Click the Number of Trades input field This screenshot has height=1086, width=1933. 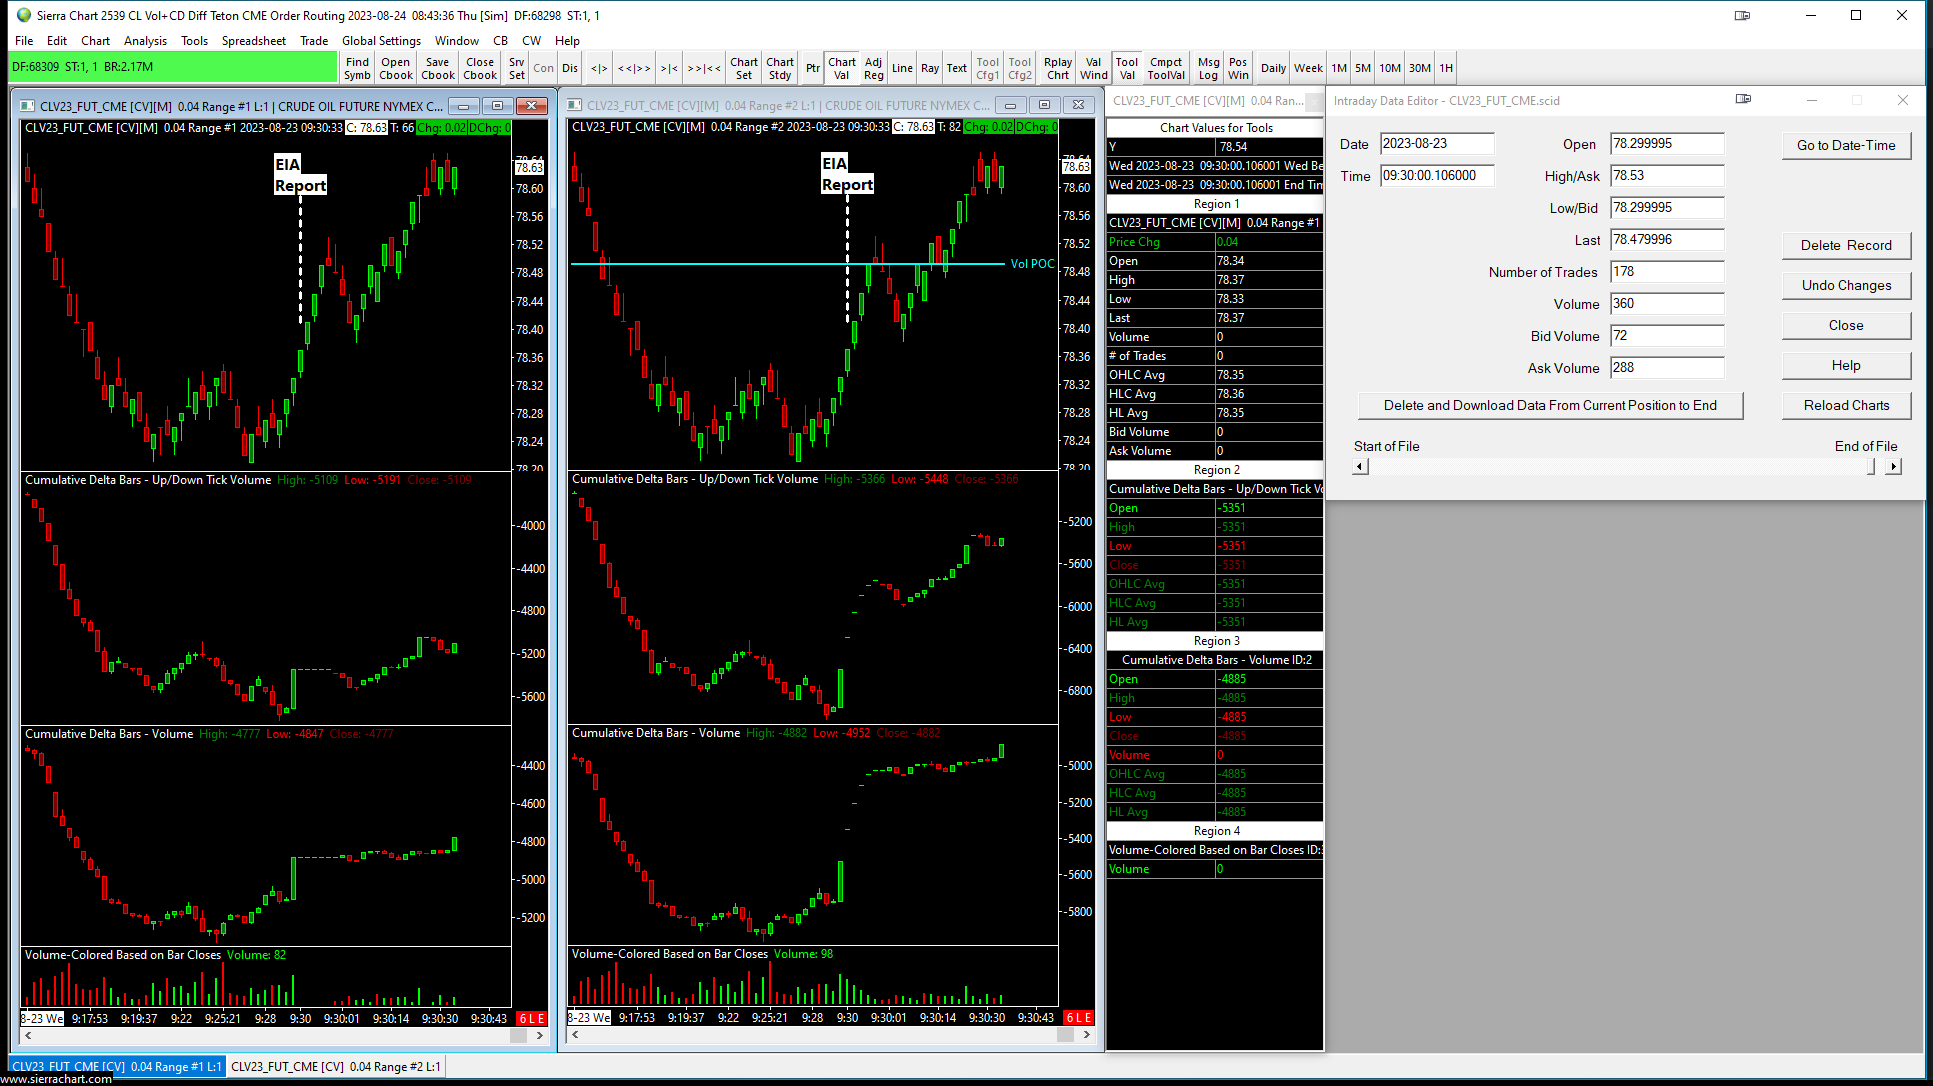click(x=1667, y=272)
